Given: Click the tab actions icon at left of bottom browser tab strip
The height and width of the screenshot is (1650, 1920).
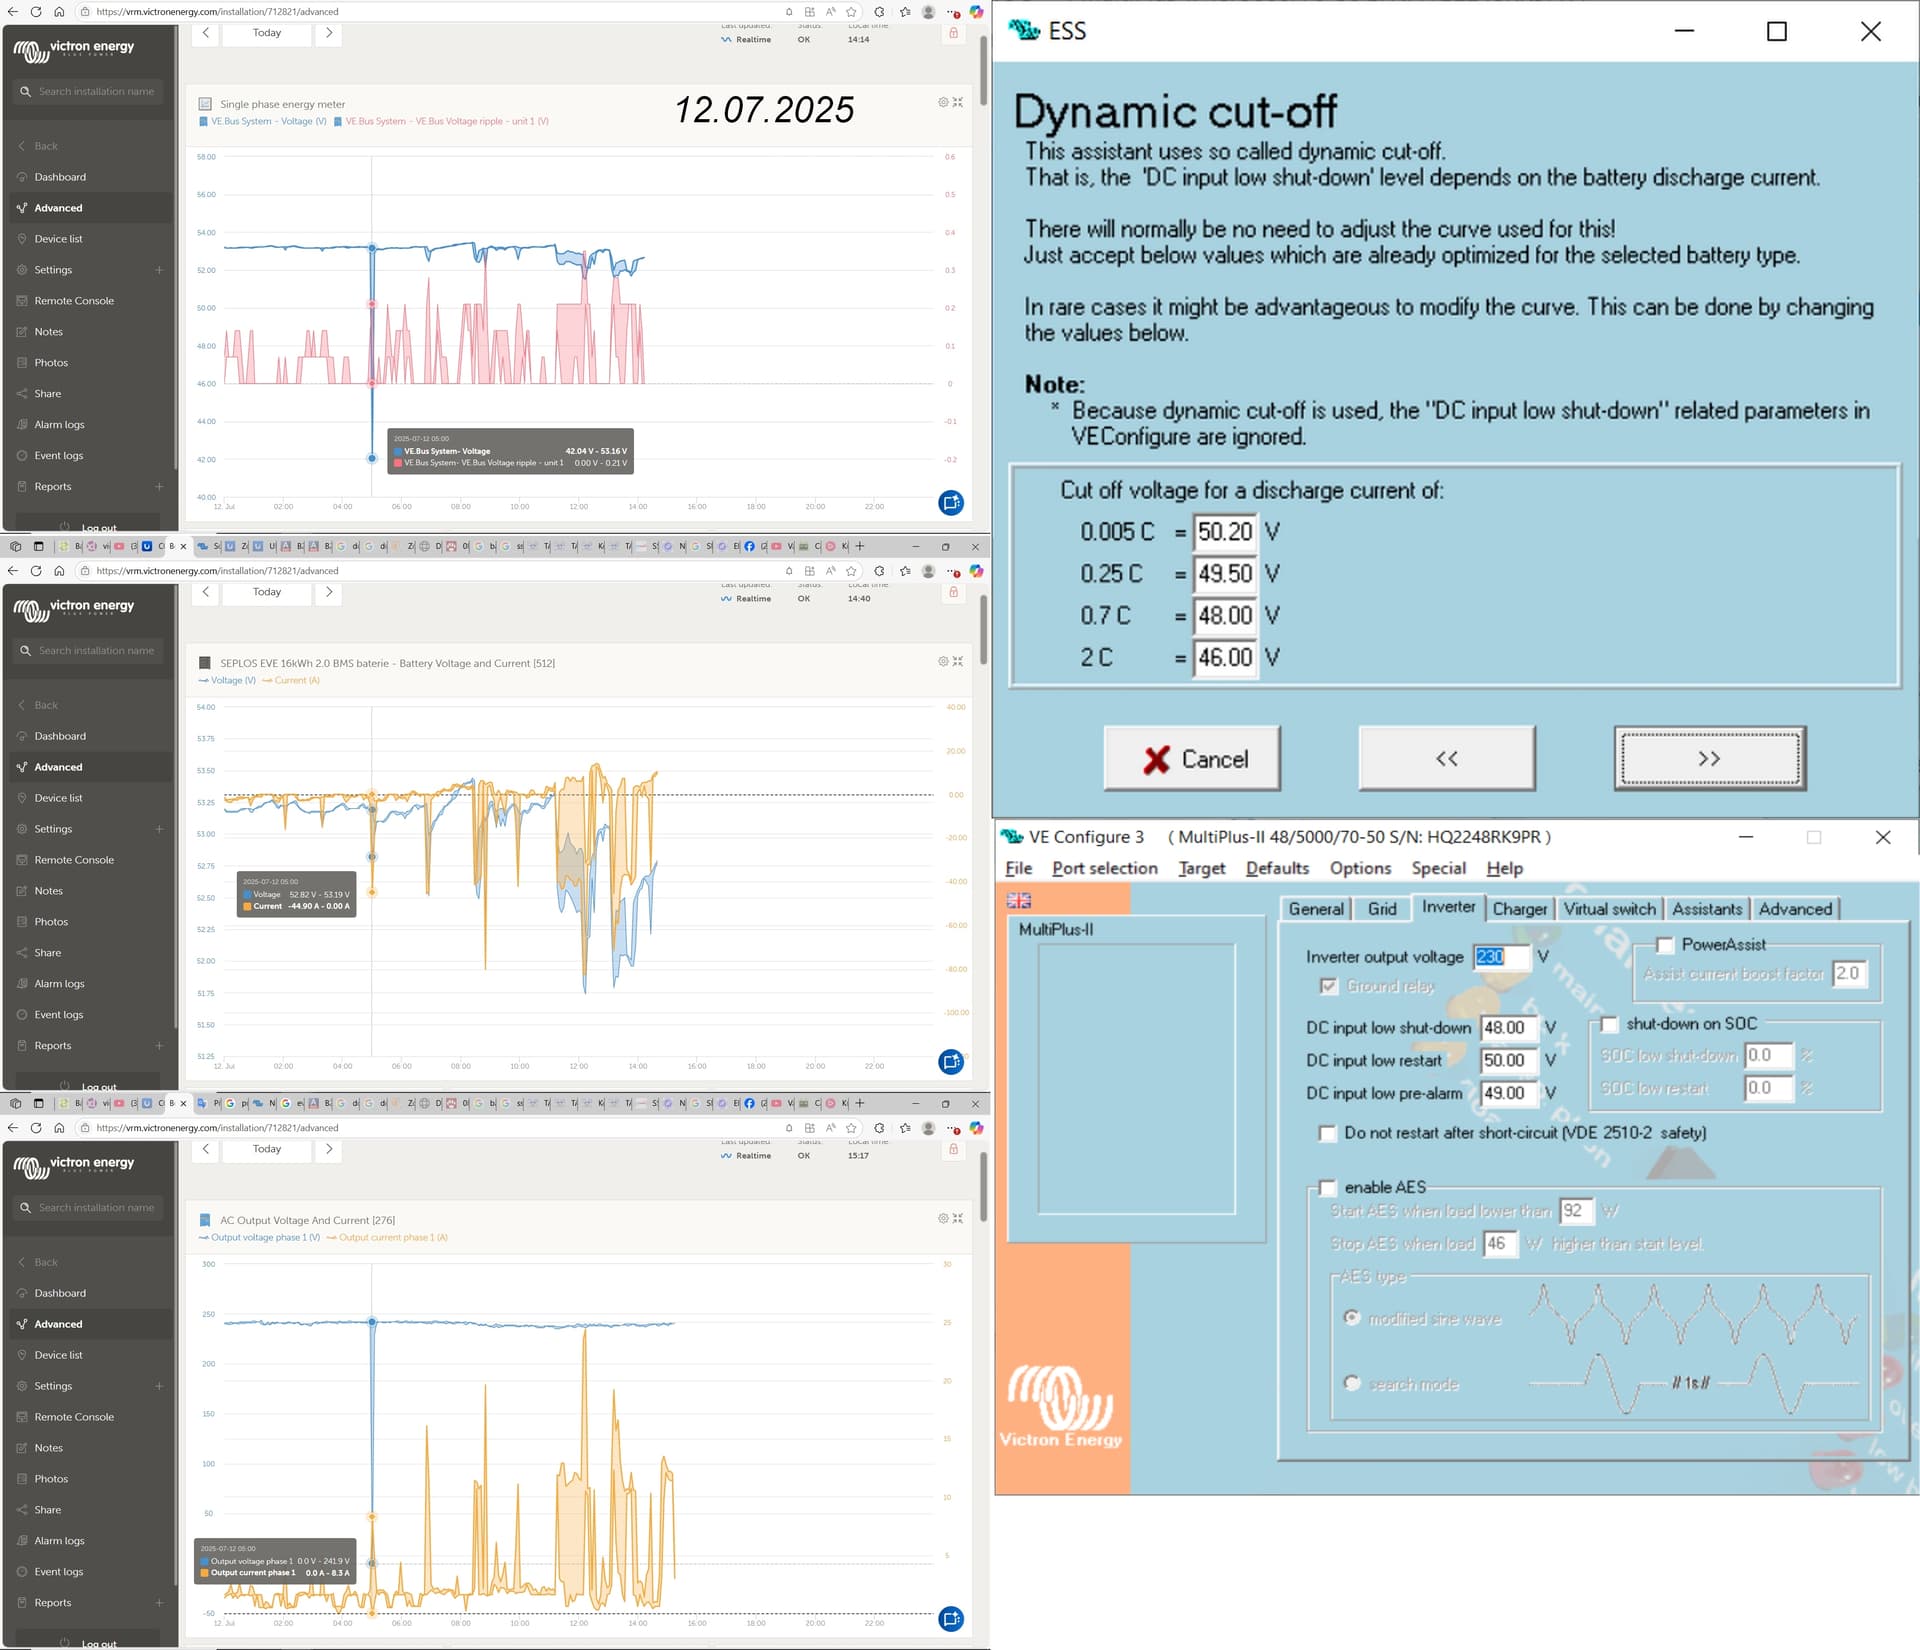Looking at the screenshot, I should pos(39,1104).
